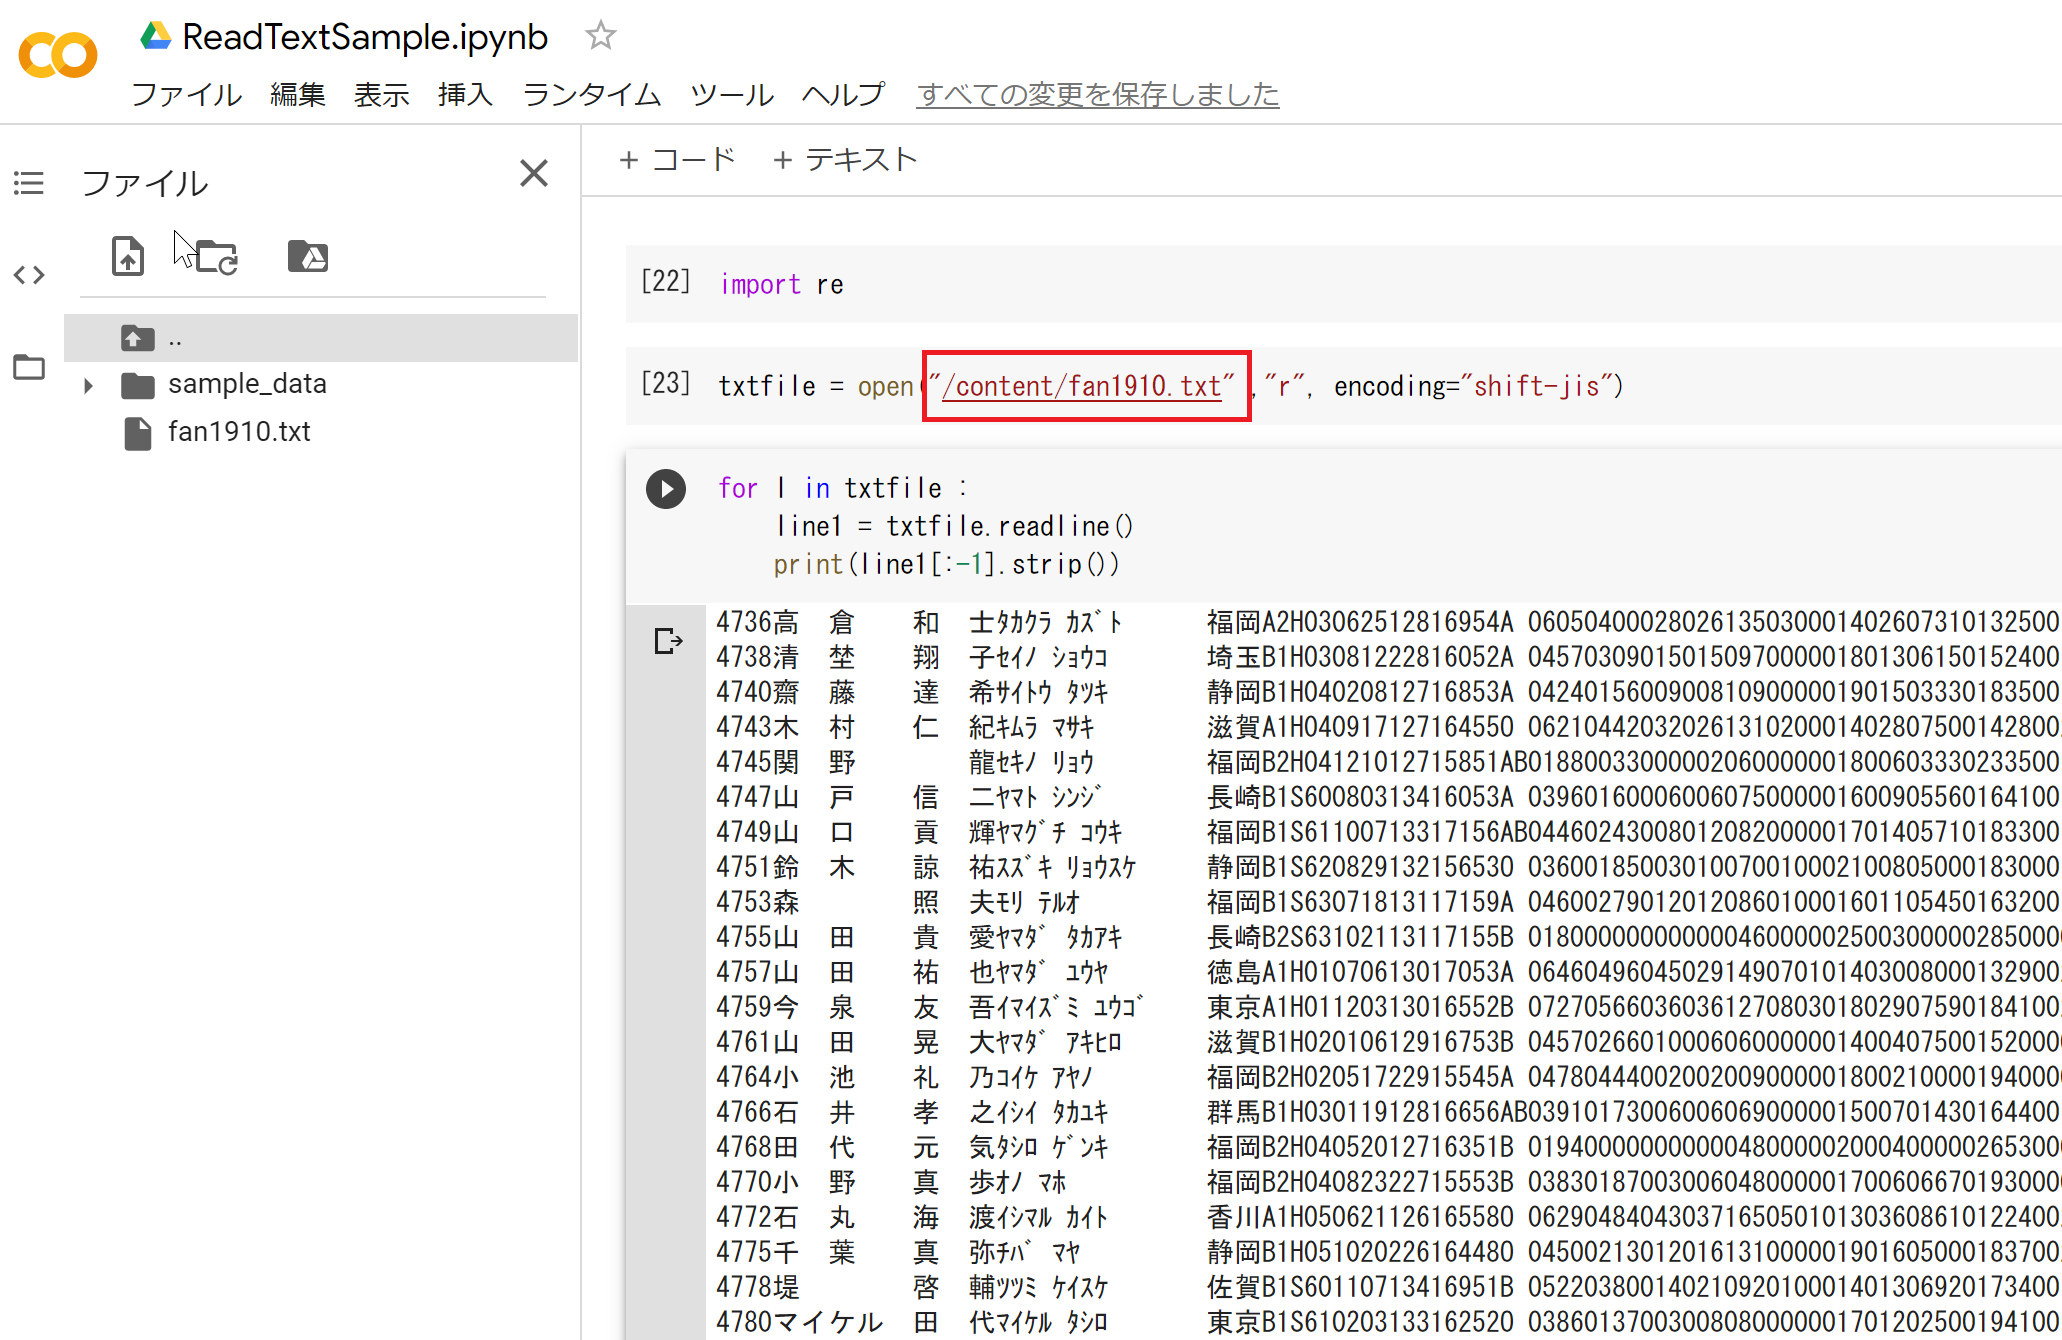Open the ランタイム menu
The image size is (2062, 1340).
(591, 94)
